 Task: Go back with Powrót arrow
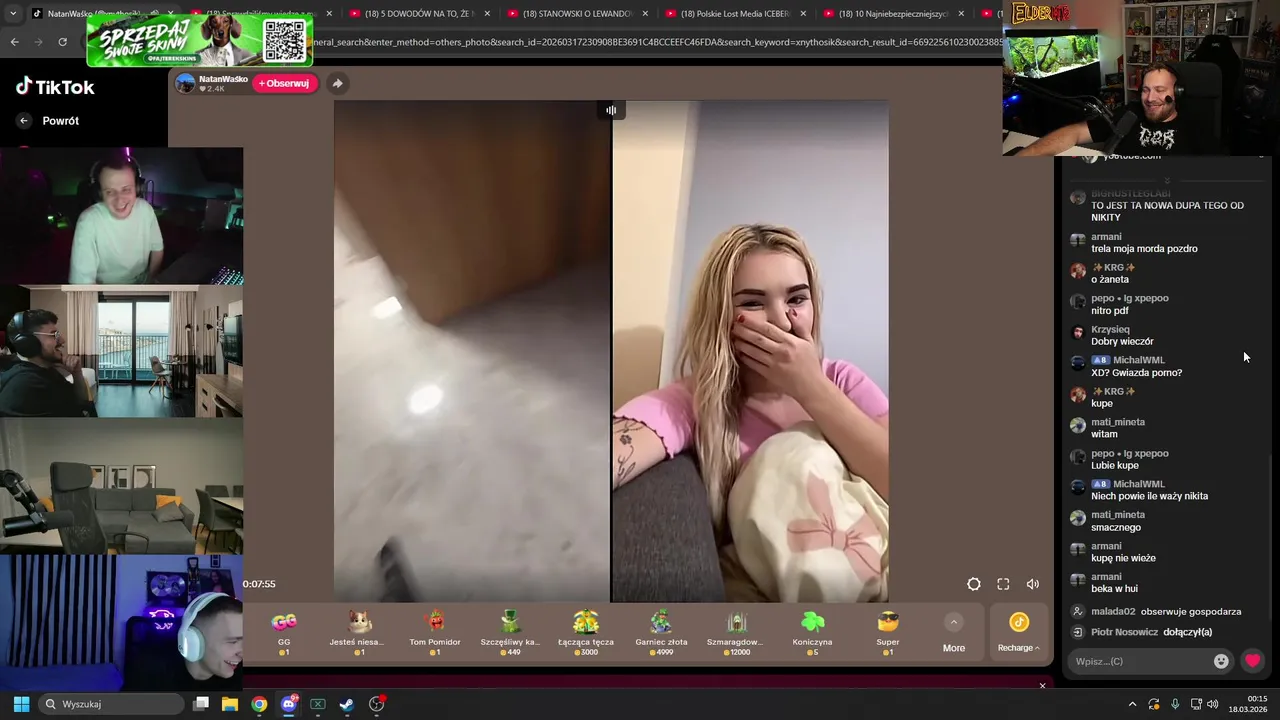(x=24, y=121)
